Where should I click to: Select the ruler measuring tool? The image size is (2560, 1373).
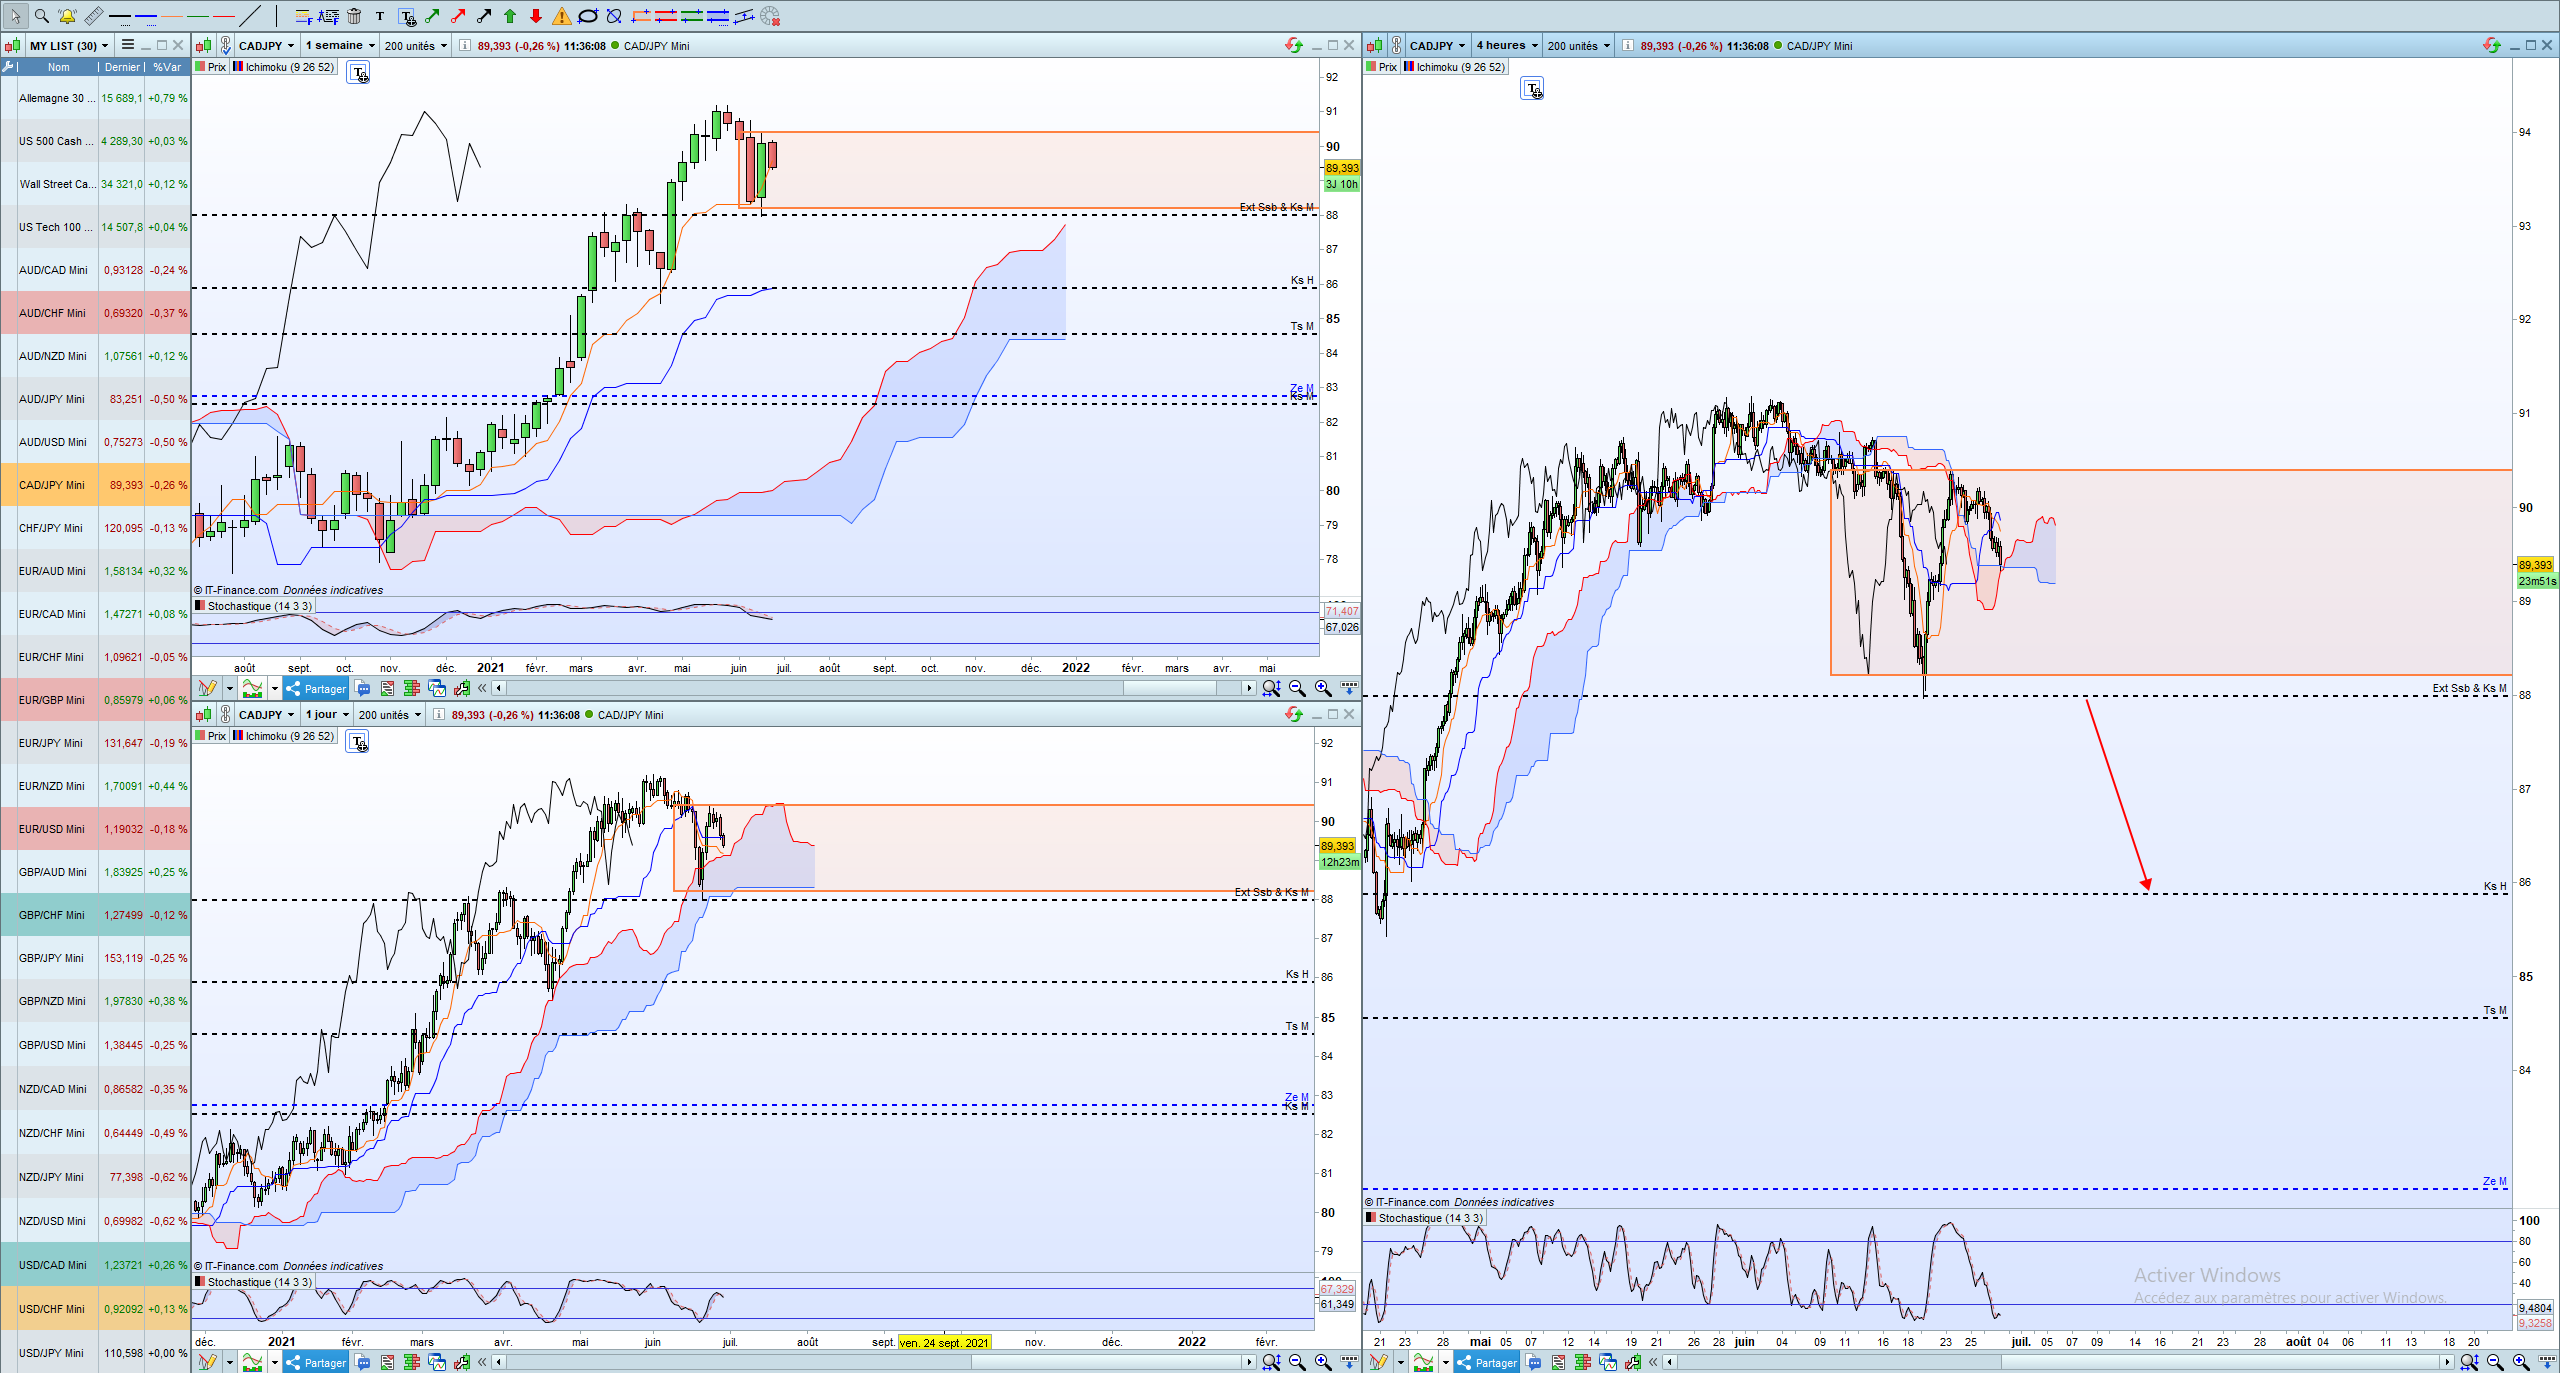(93, 16)
